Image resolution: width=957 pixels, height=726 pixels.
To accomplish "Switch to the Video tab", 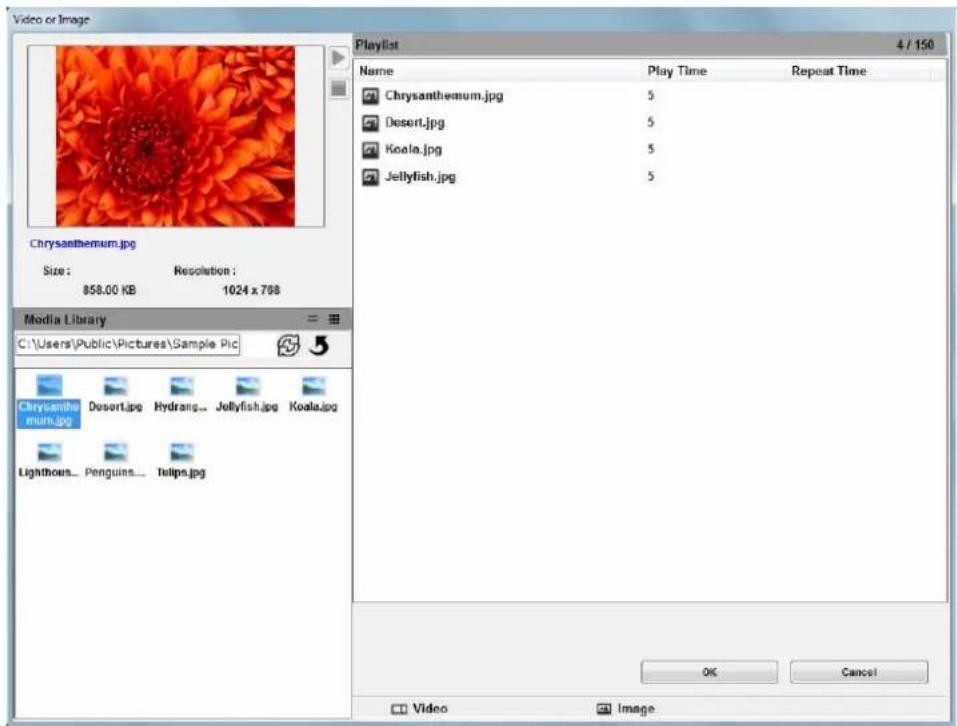I will point(419,709).
